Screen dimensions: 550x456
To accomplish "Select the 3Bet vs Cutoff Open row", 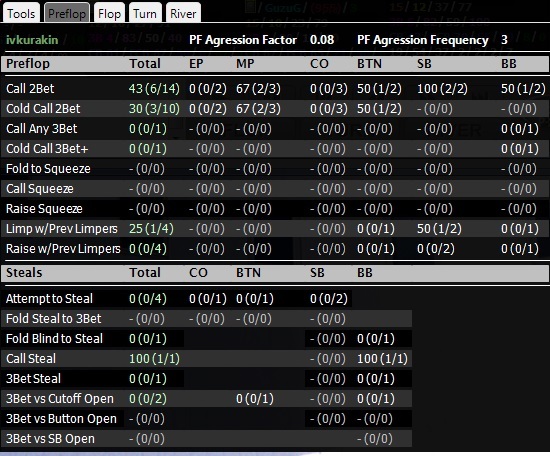I will 206,398.
